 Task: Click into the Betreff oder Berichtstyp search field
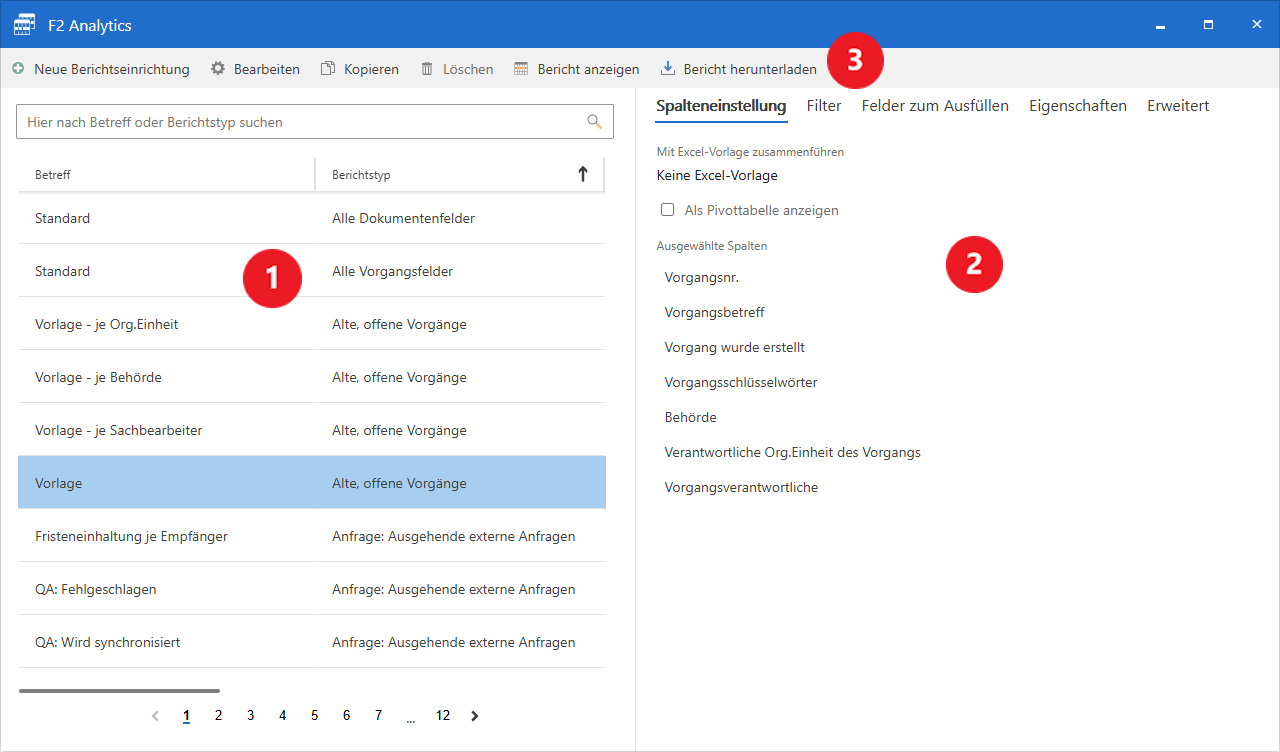[315, 122]
